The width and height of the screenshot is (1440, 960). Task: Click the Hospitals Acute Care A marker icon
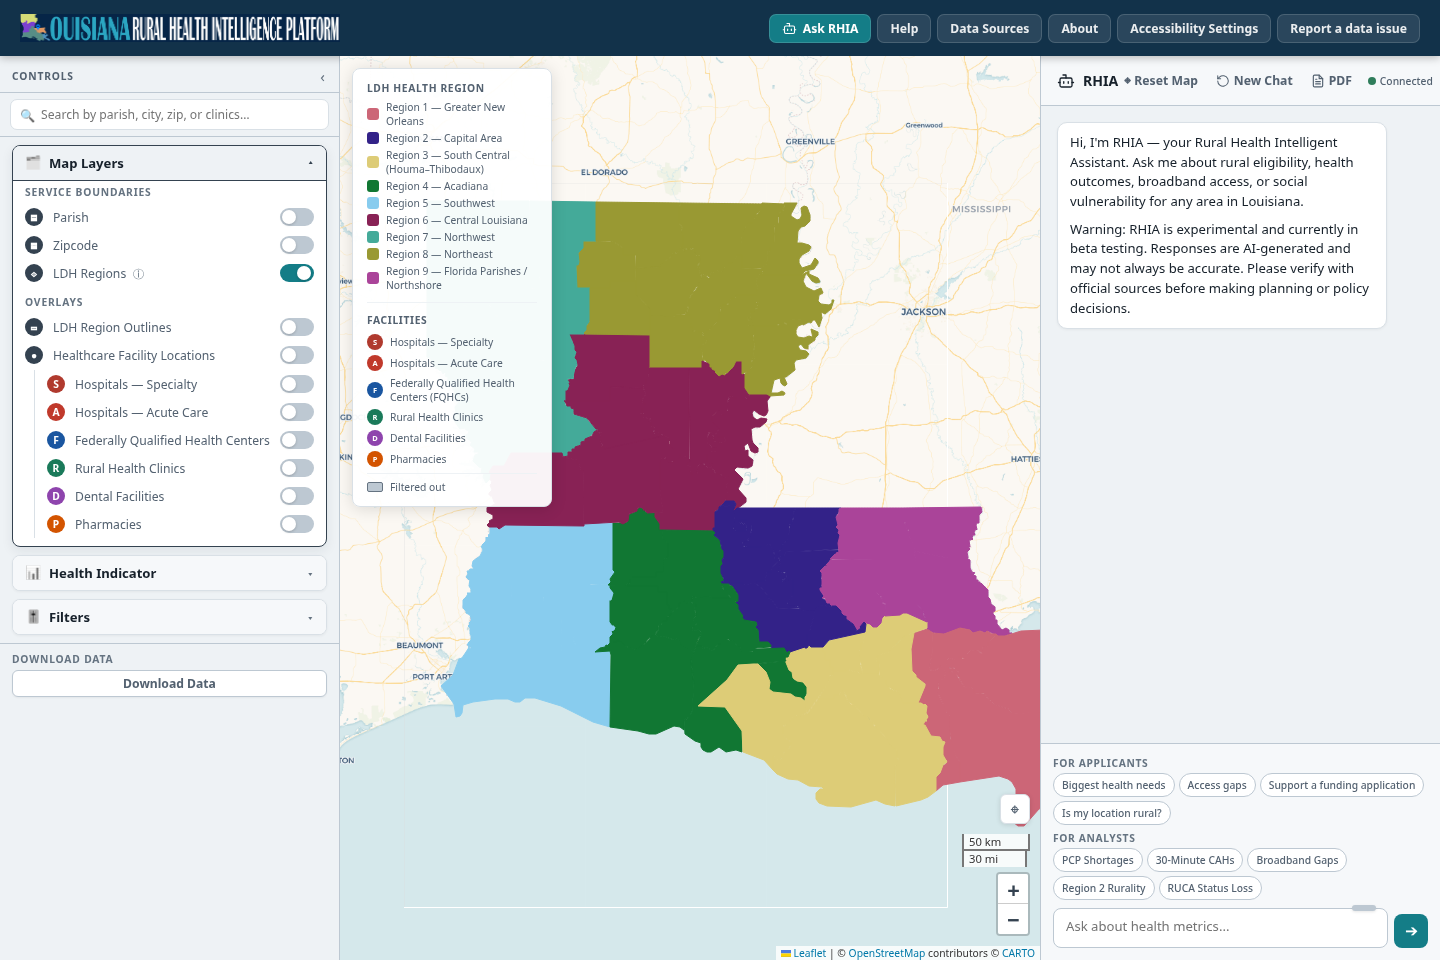pyautogui.click(x=56, y=412)
